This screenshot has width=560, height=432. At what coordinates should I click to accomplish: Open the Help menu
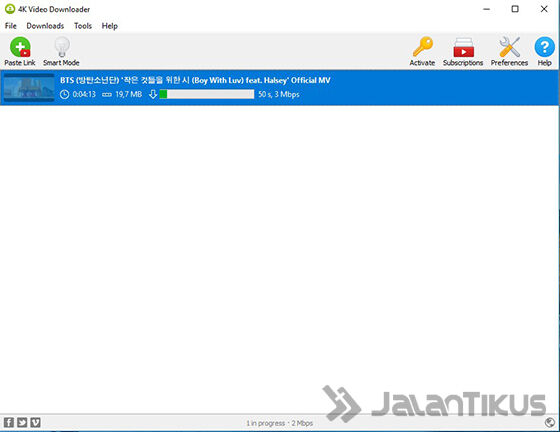[x=110, y=26]
